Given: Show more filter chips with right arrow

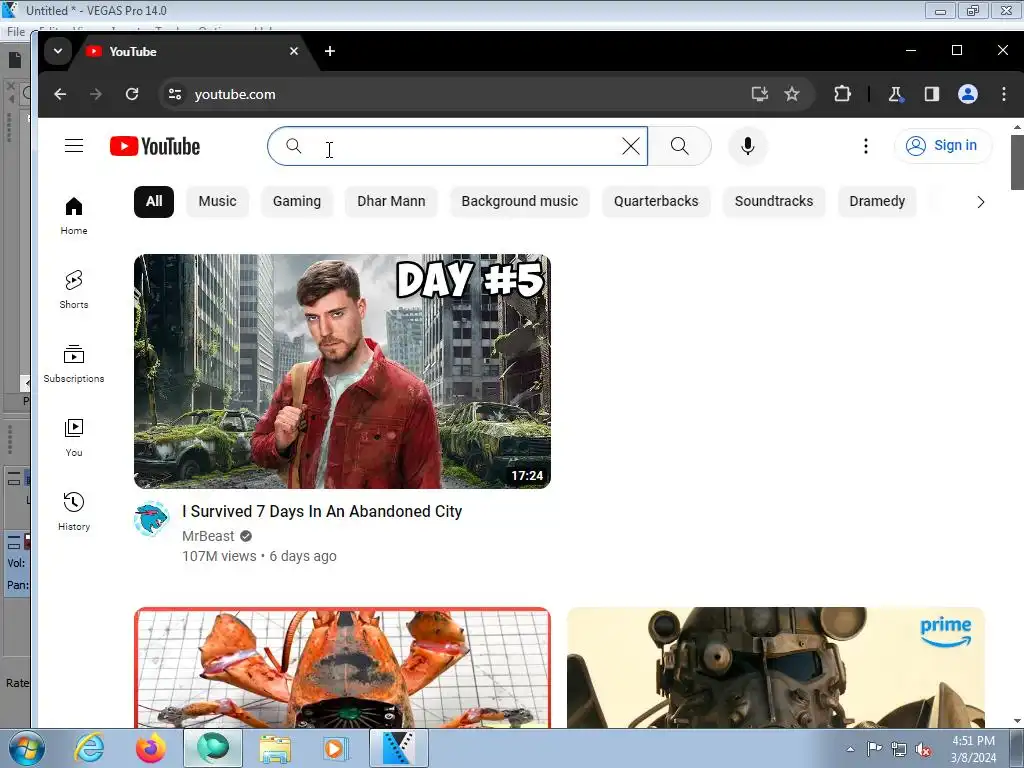Looking at the screenshot, I should (980, 202).
